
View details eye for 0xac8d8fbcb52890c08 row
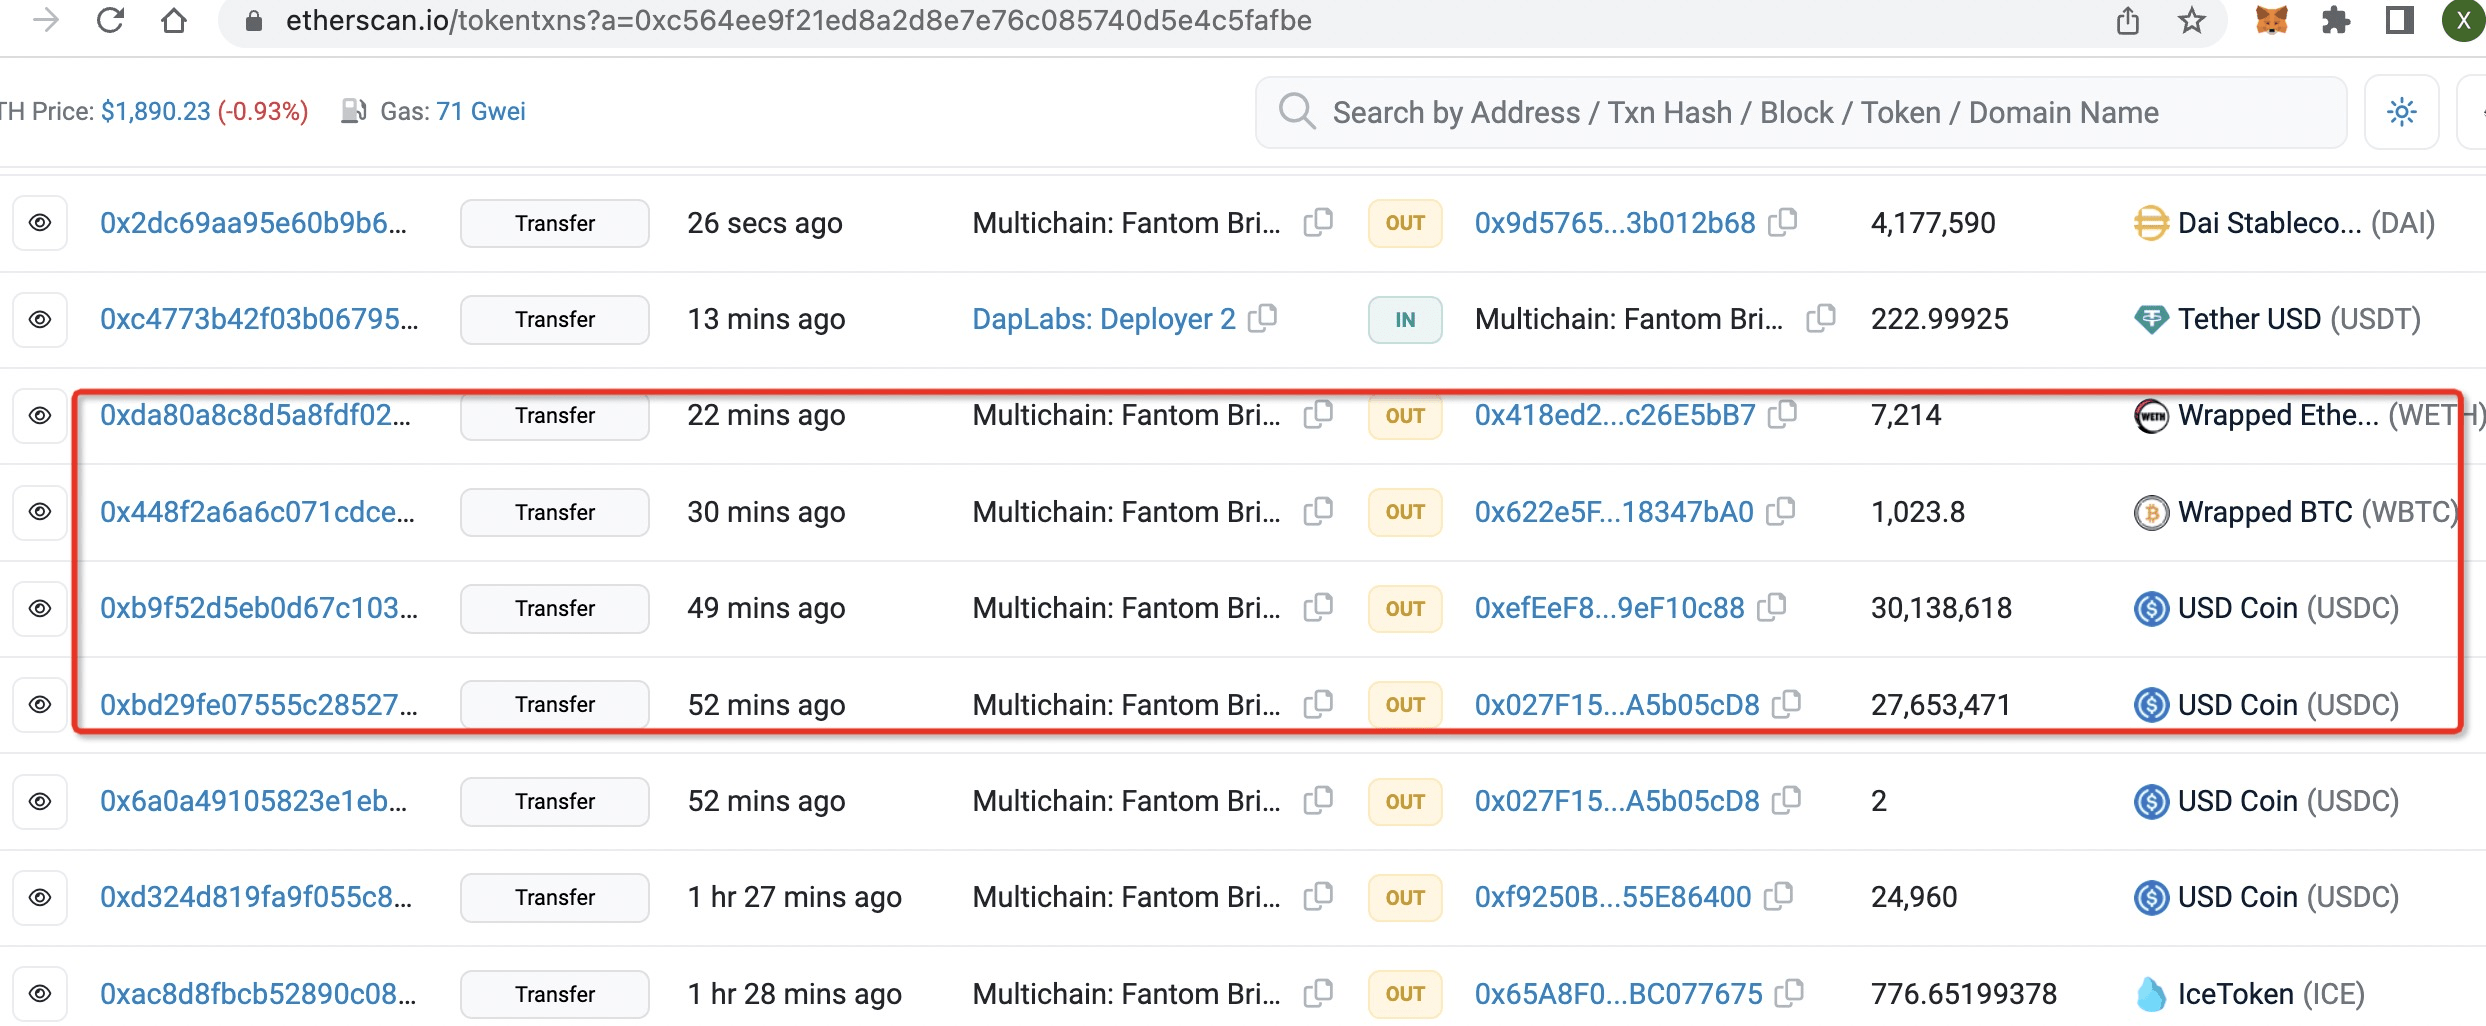[40, 994]
